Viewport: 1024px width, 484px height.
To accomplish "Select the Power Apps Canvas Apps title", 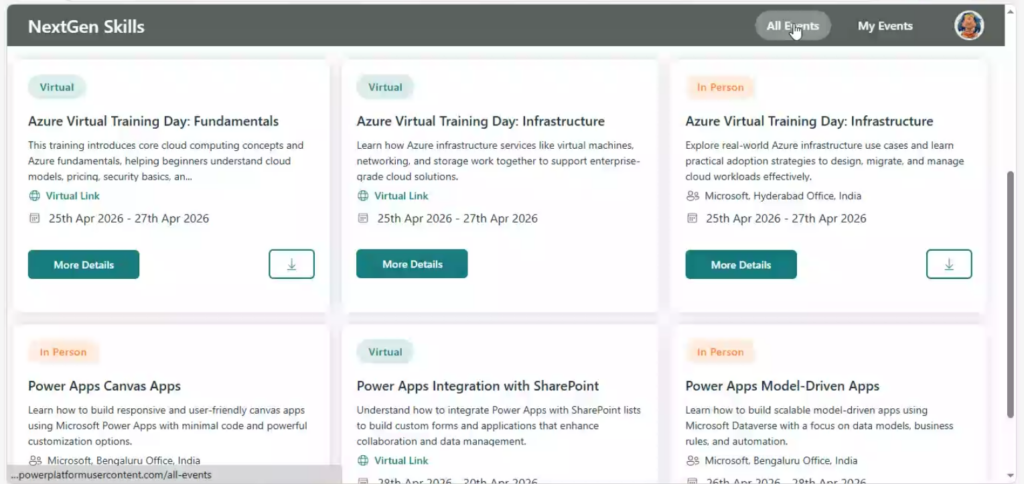I will point(104,386).
